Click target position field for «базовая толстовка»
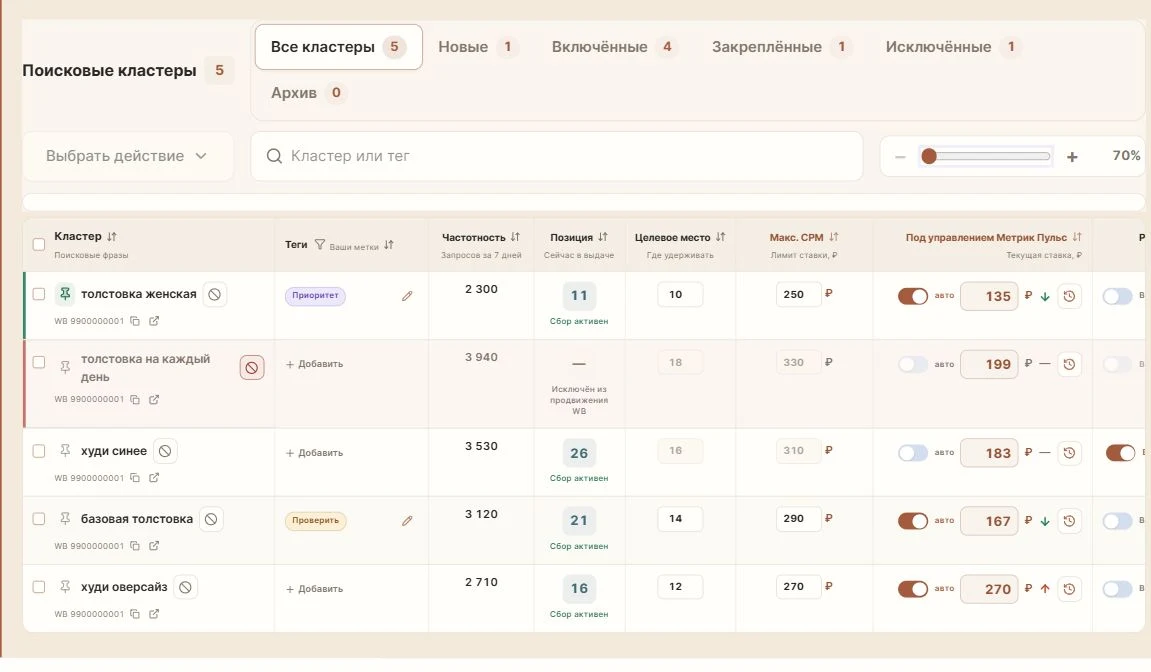Viewport: 1151px width, 672px height. pos(680,519)
